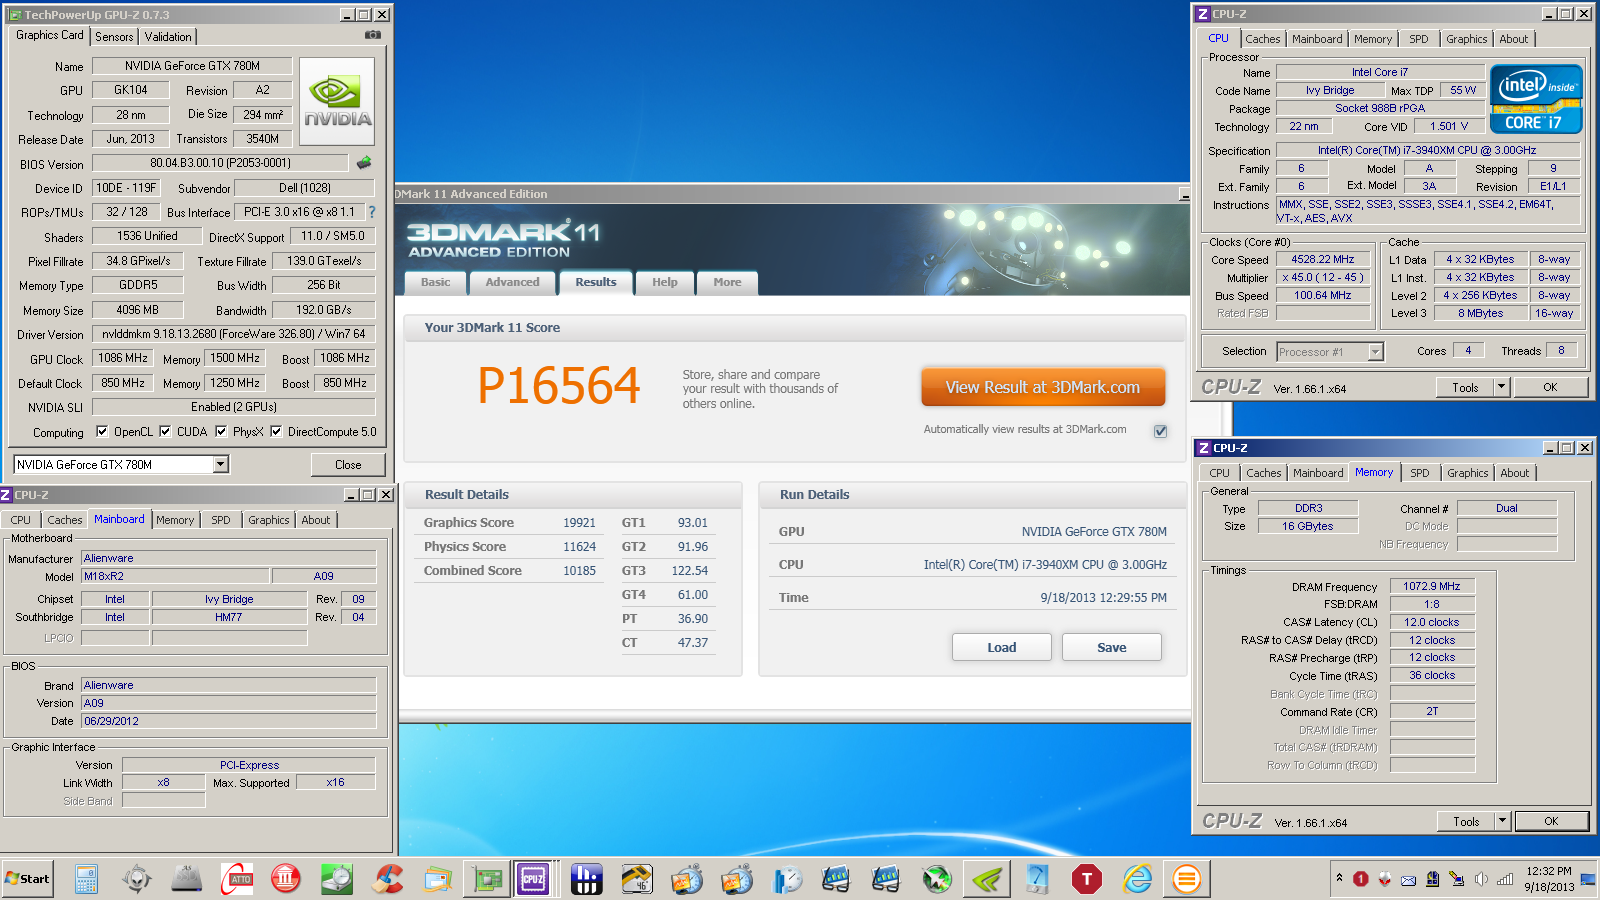
Task: Open the orange striped circle taskbar icon
Action: [x=1187, y=879]
